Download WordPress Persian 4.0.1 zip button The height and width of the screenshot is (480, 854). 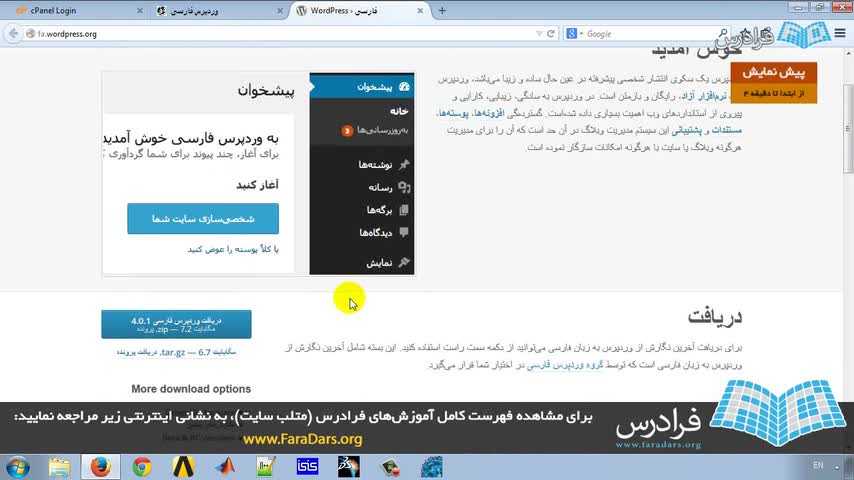176,324
